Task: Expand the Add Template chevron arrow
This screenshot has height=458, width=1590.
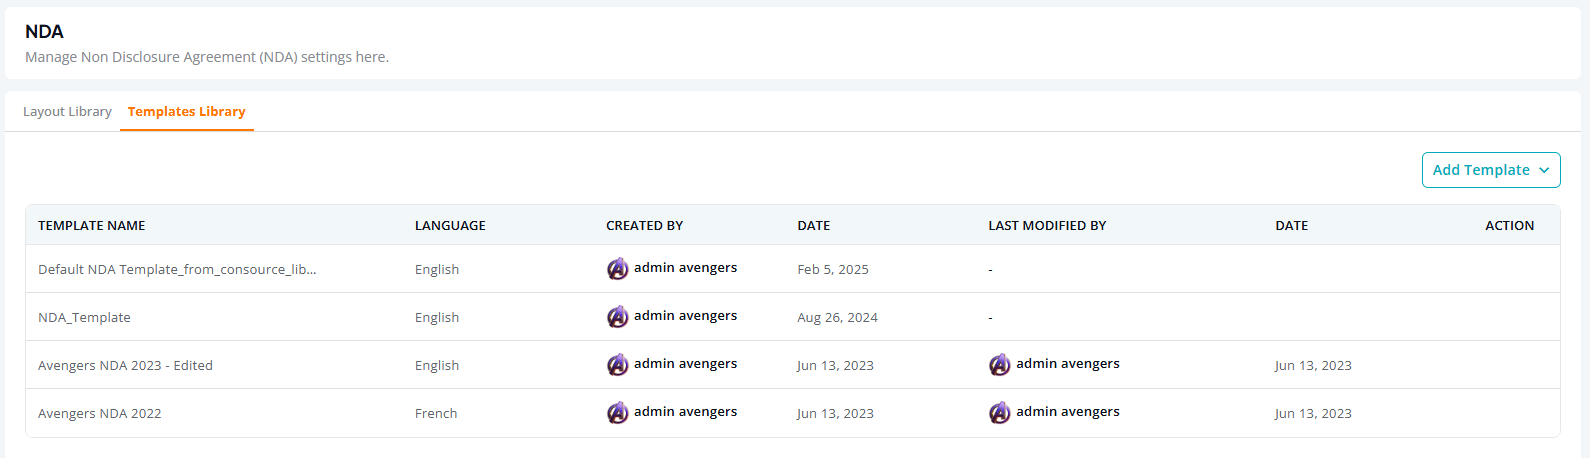Action: click(1544, 171)
